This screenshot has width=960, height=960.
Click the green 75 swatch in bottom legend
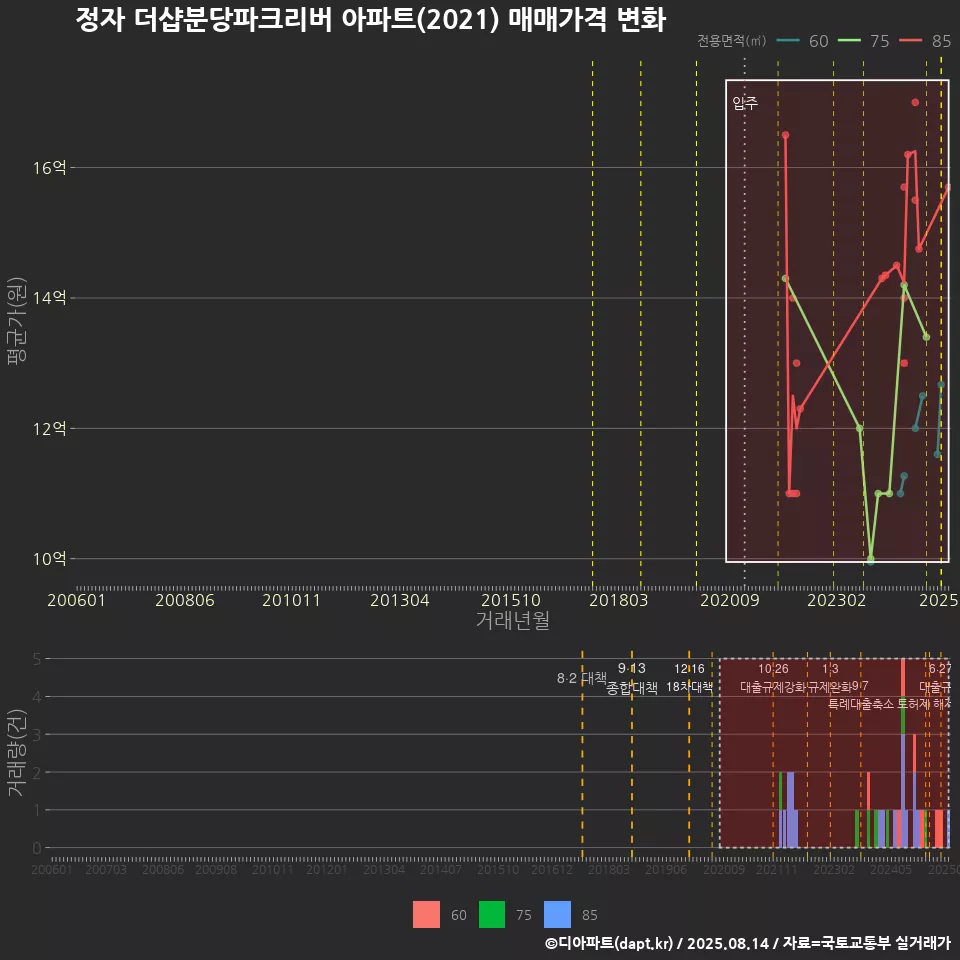pyautogui.click(x=492, y=915)
